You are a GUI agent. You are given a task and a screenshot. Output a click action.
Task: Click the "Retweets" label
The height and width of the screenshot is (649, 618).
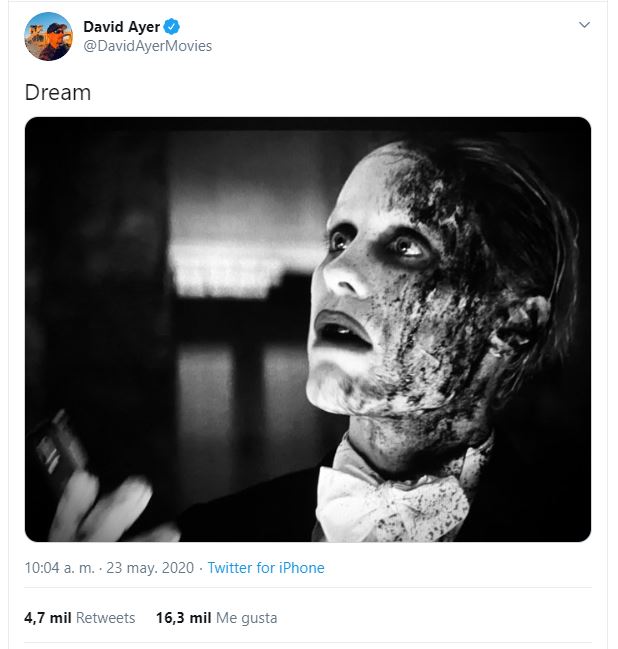pos(105,618)
